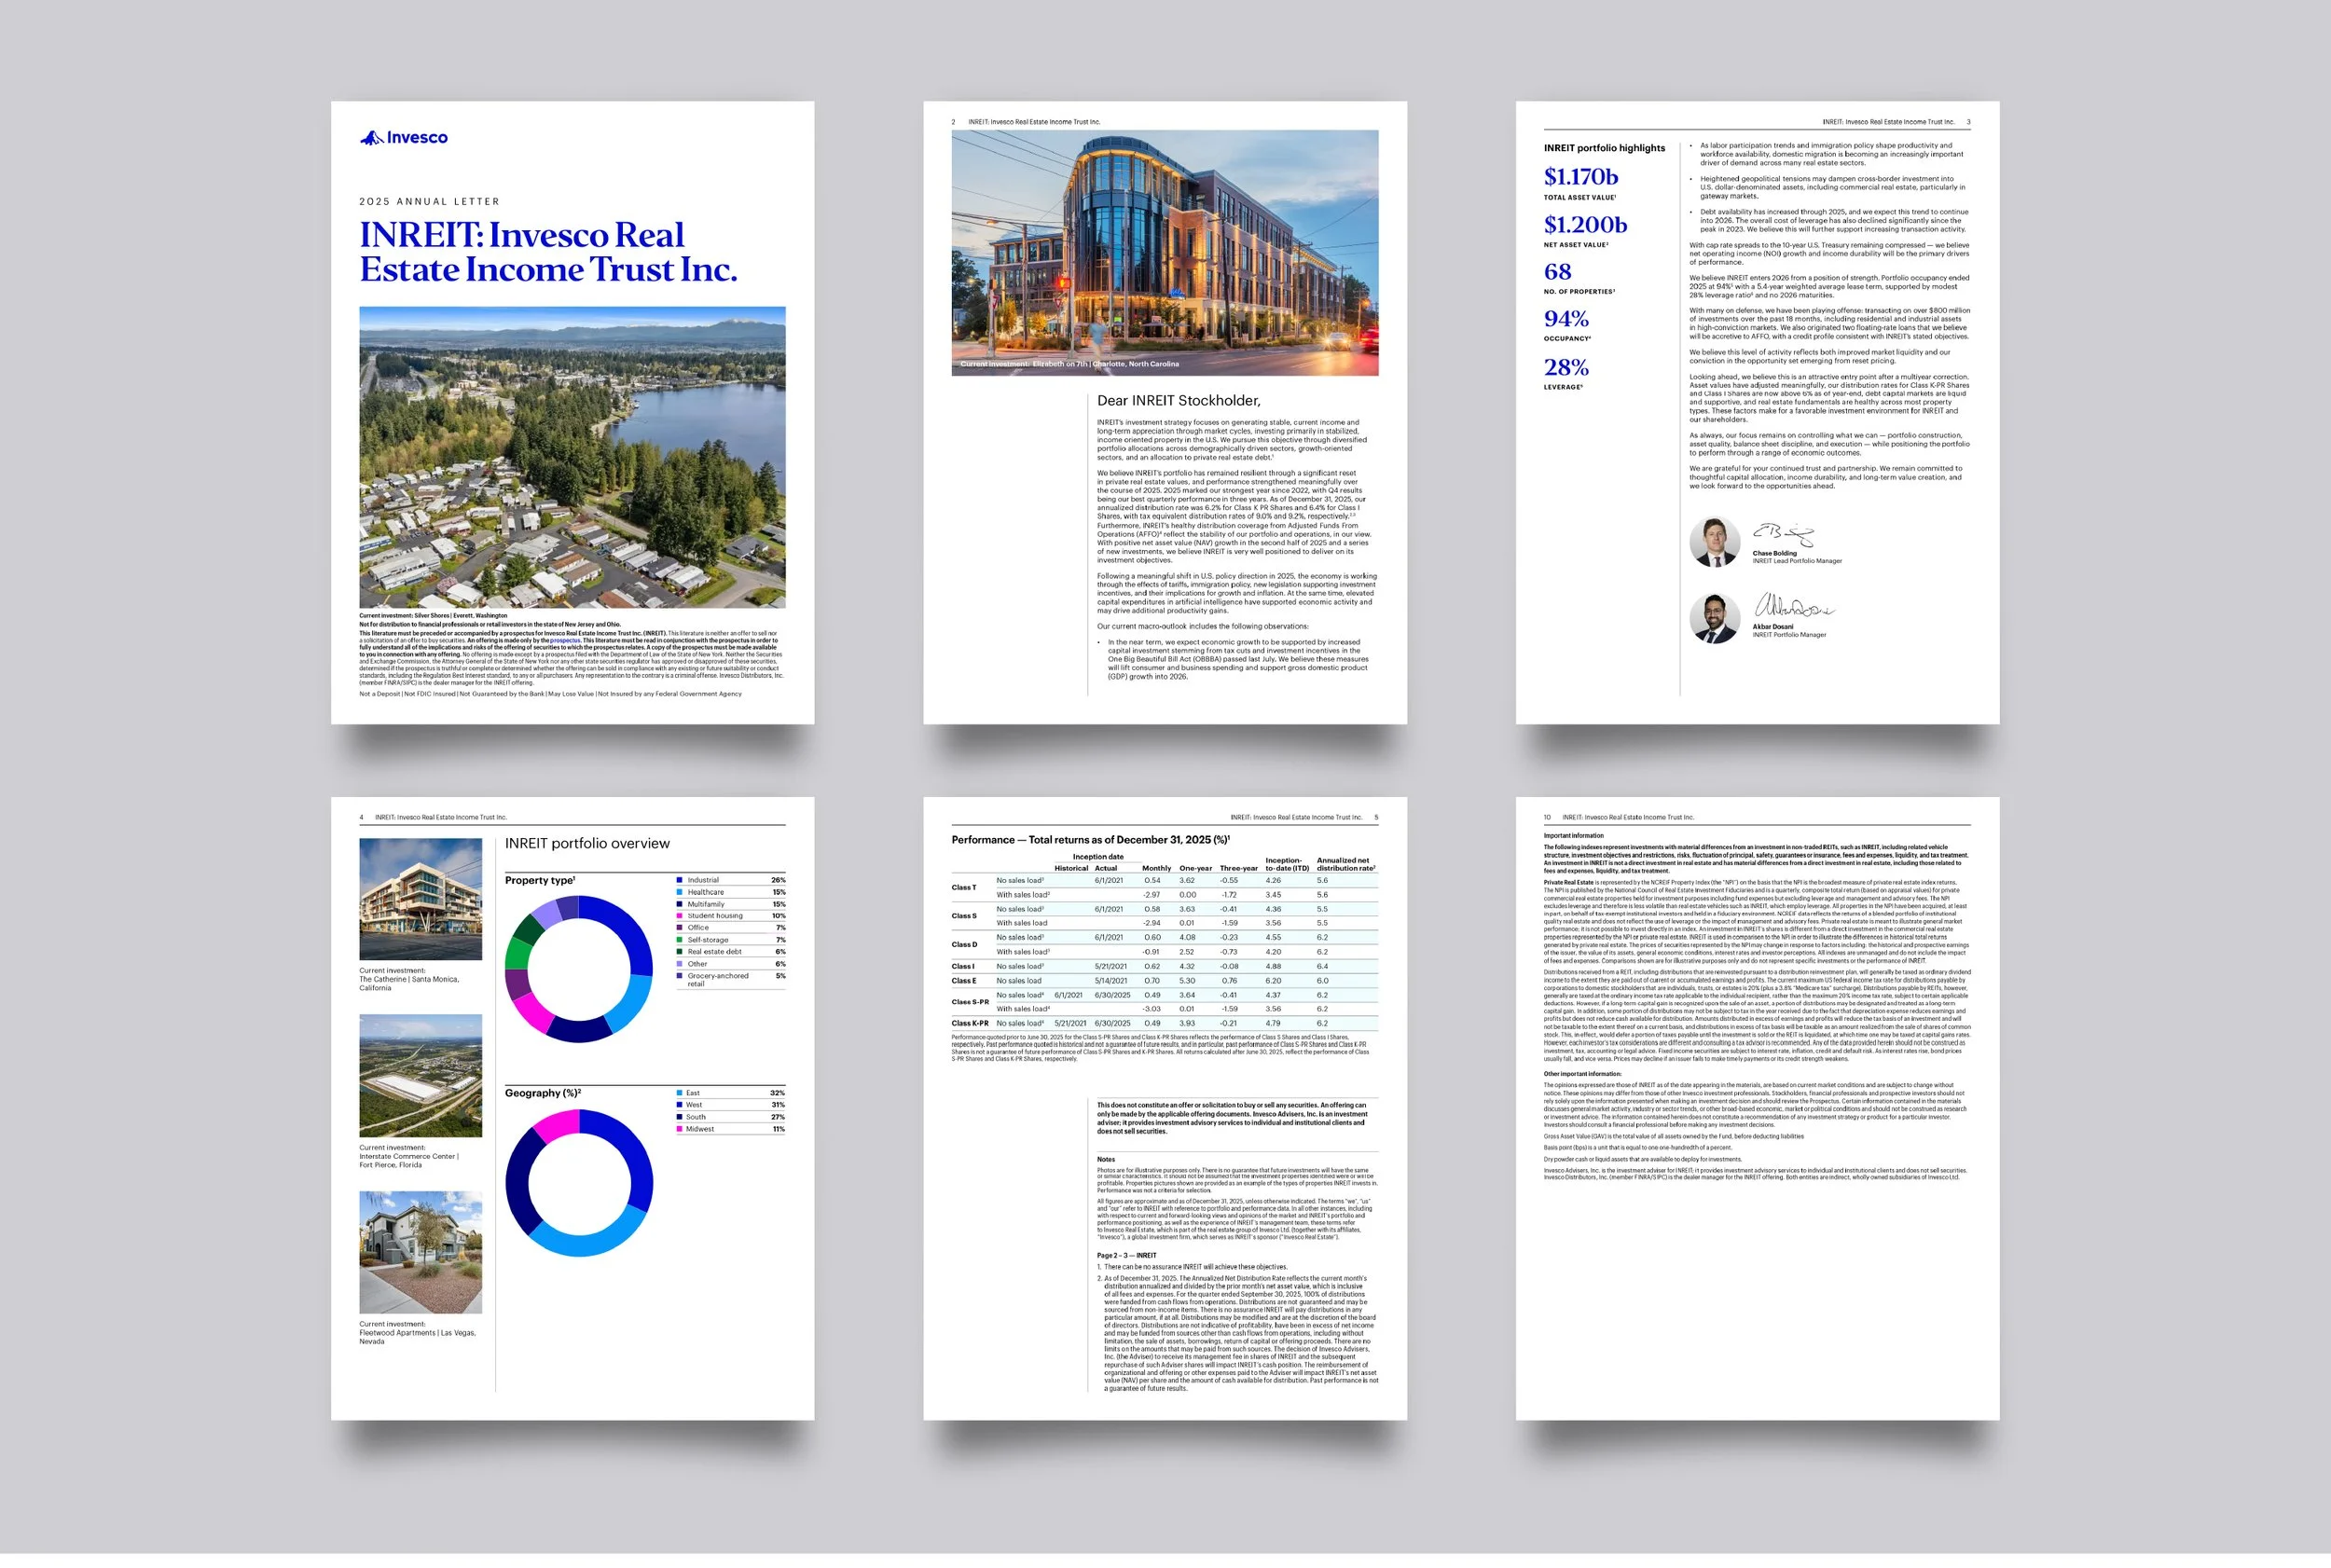Viewport: 2331px width, 1568px height.
Task: Click Chase Bolding's handwritten signature
Action: click(x=1783, y=534)
